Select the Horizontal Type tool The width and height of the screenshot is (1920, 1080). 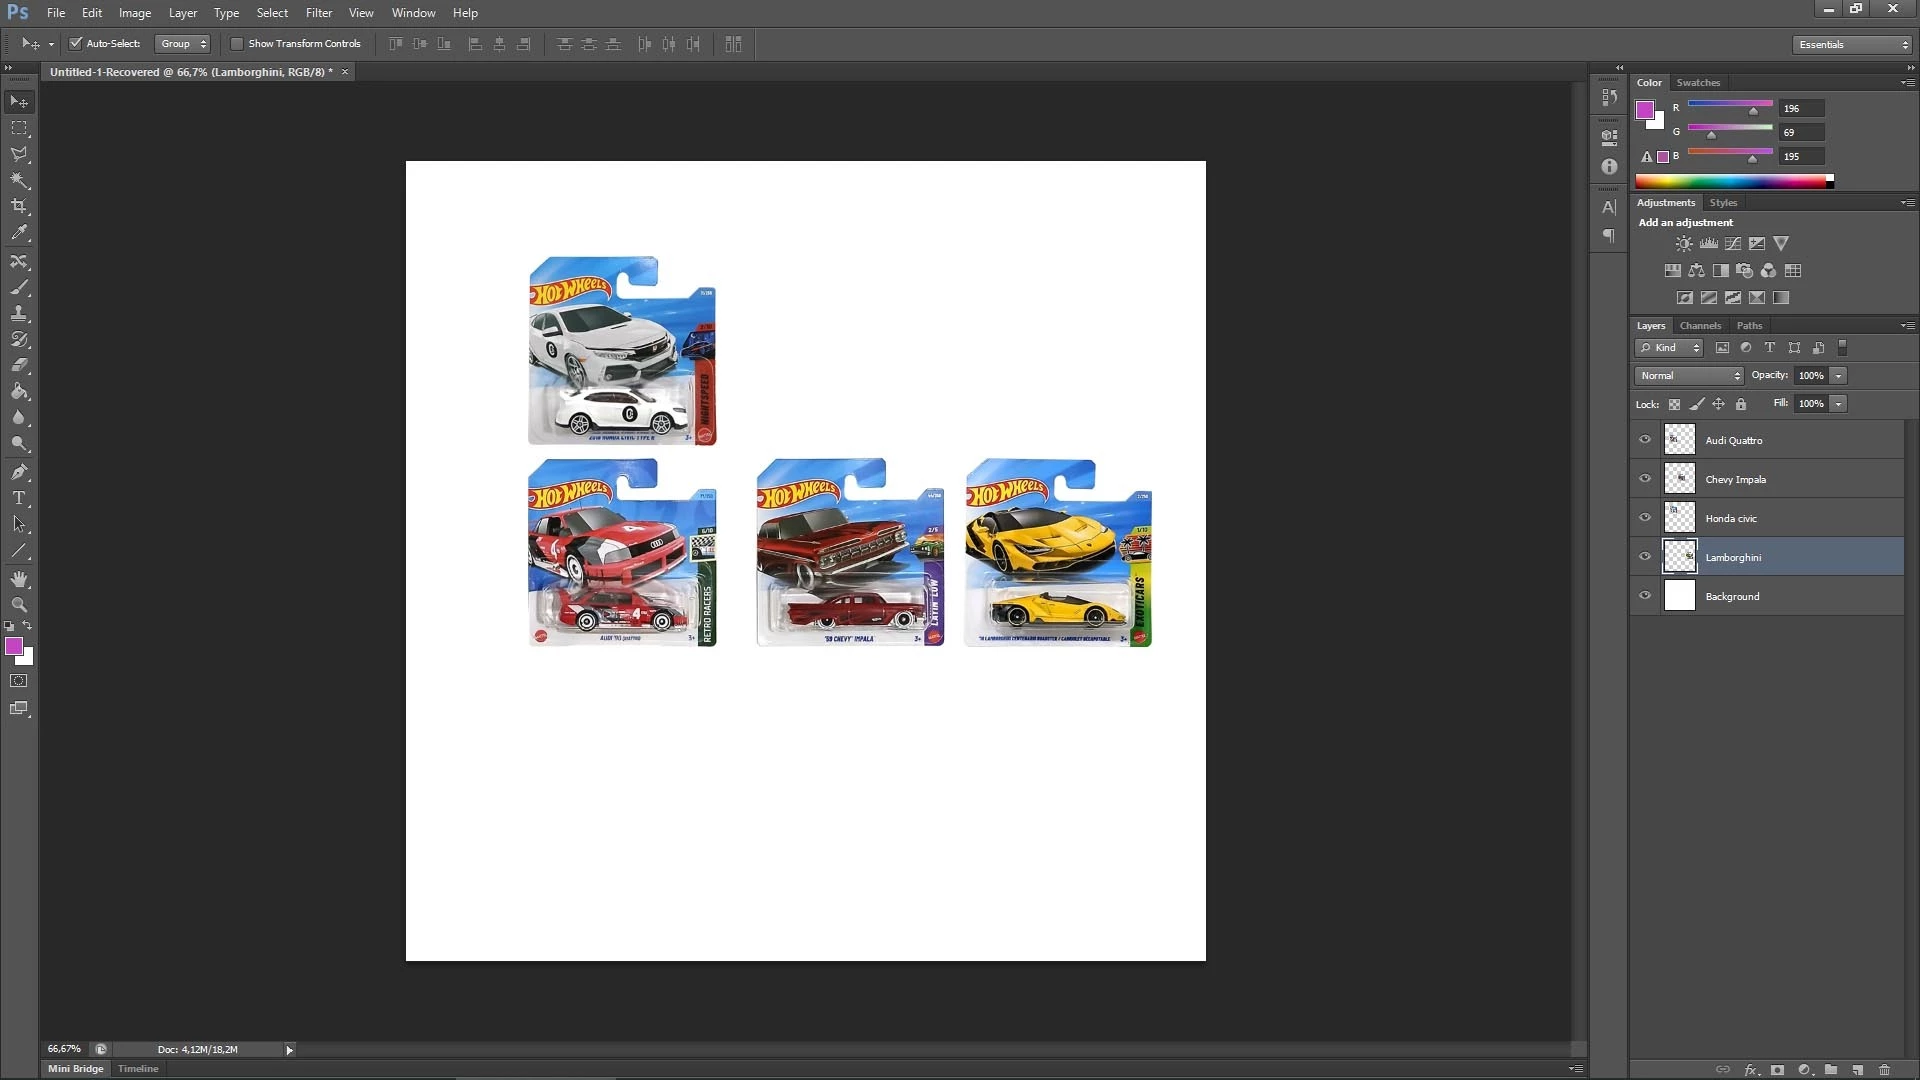[x=19, y=498]
